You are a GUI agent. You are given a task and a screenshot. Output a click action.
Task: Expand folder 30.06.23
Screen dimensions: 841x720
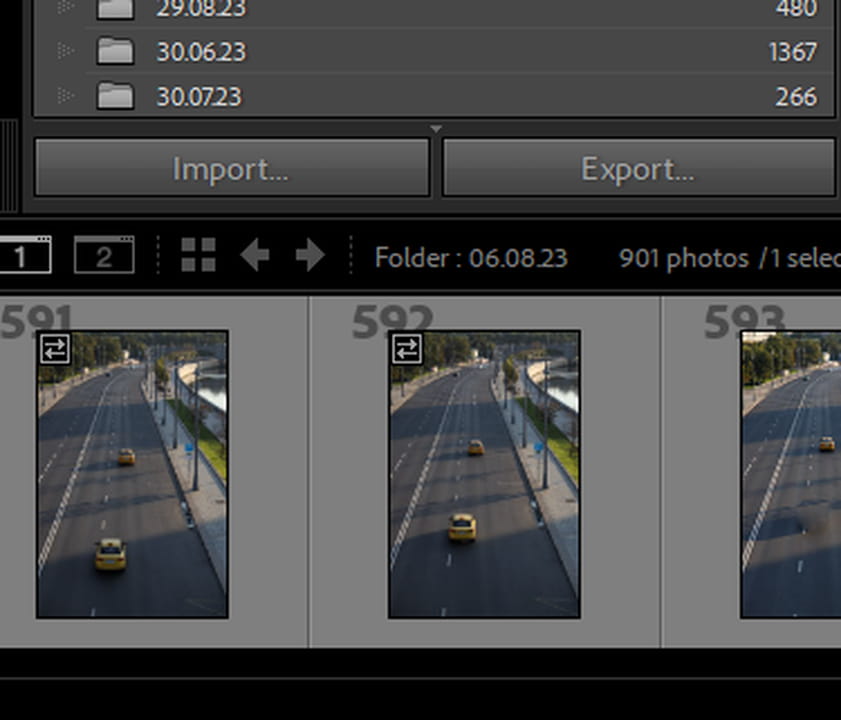click(x=65, y=51)
